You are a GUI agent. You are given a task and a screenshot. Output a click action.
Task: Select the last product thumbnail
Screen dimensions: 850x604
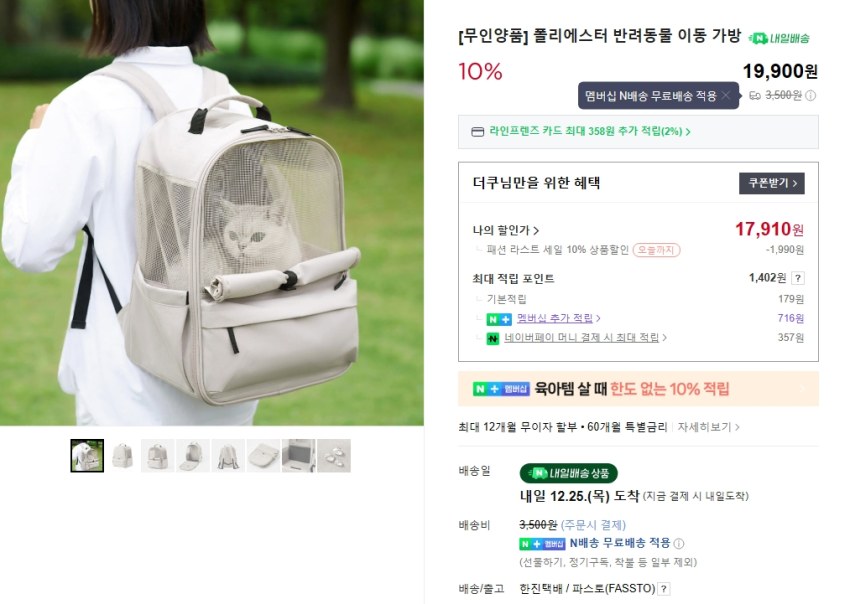click(x=334, y=455)
